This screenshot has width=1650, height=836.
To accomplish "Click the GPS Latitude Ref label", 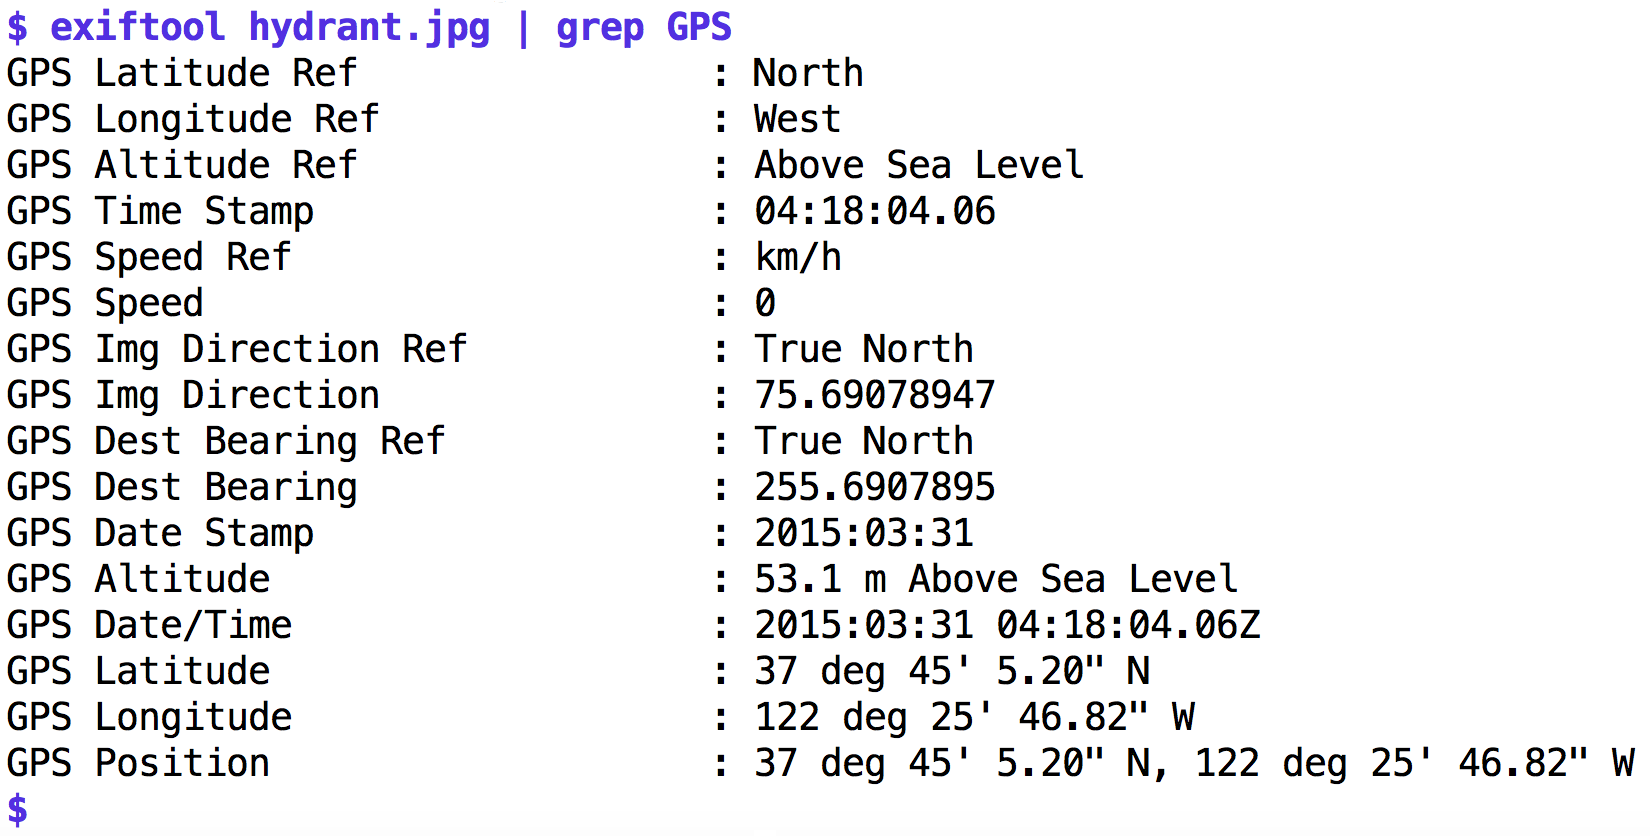I will point(181,73).
